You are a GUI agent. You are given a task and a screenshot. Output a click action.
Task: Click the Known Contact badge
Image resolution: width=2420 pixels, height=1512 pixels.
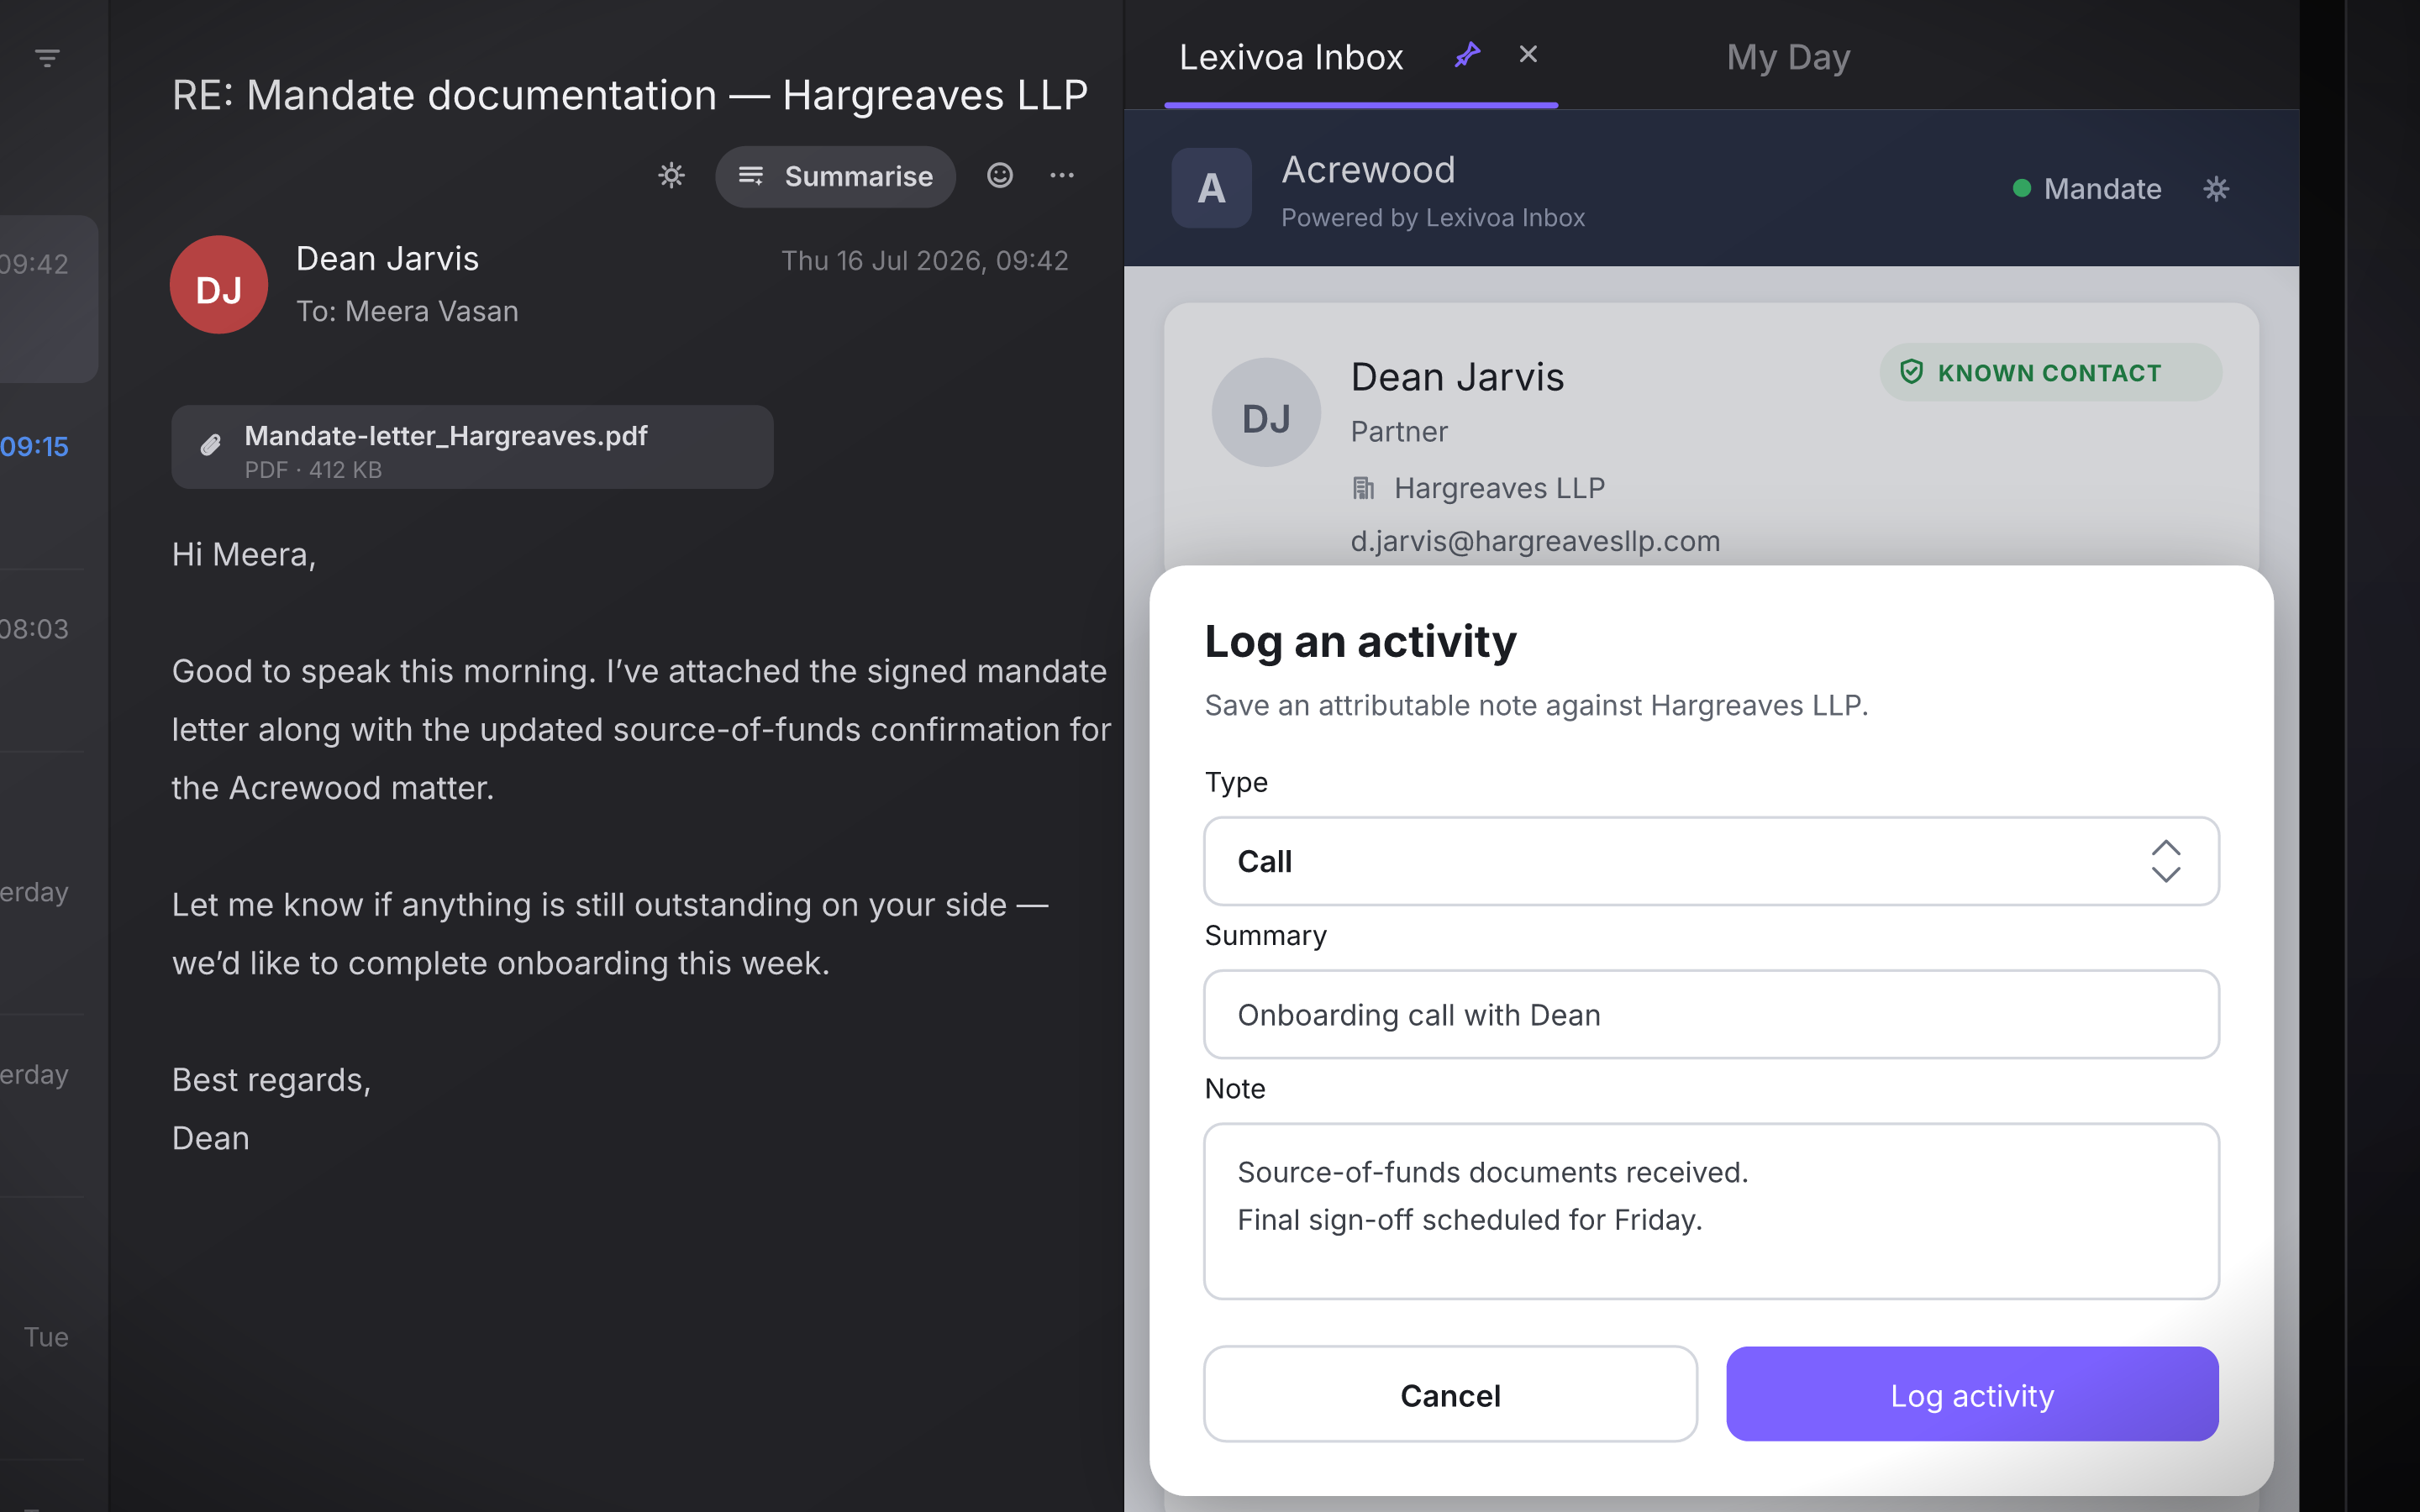2050,373
